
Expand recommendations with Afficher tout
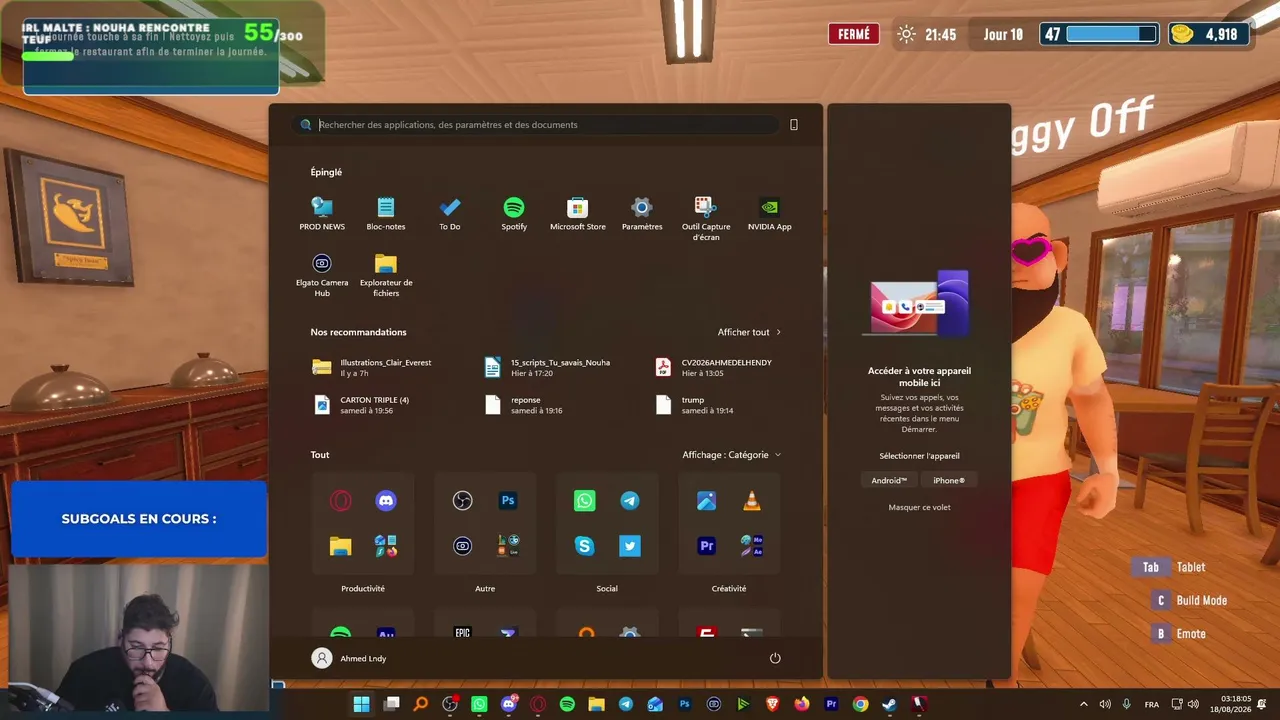click(749, 332)
